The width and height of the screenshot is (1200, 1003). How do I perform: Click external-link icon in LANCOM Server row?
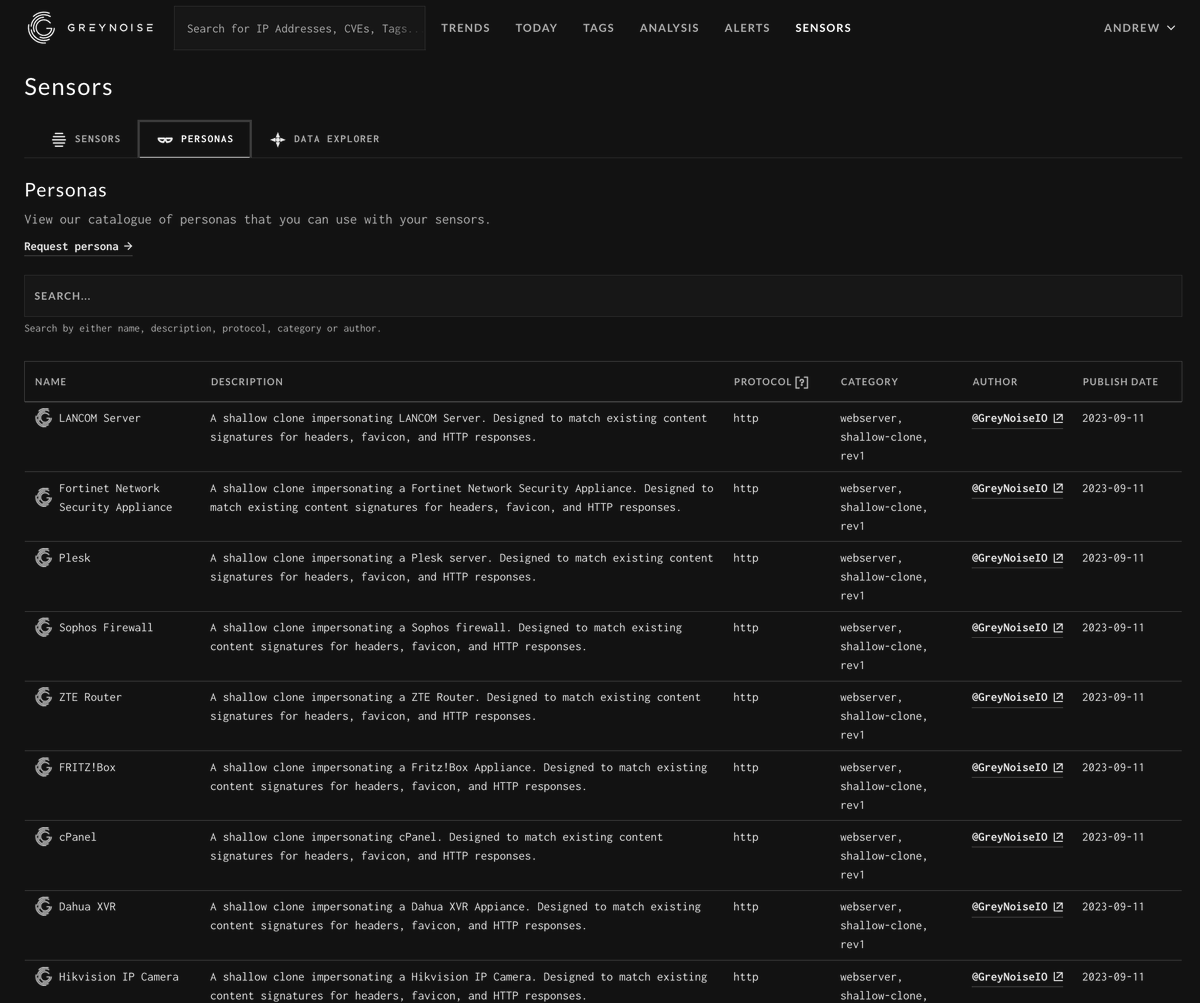[x=1058, y=418]
